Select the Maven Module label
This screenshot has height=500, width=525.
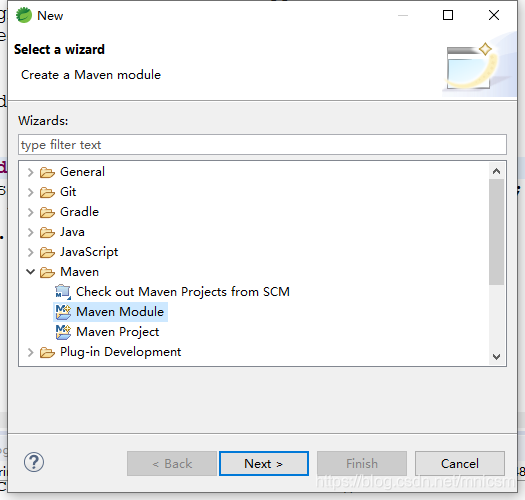tap(120, 312)
